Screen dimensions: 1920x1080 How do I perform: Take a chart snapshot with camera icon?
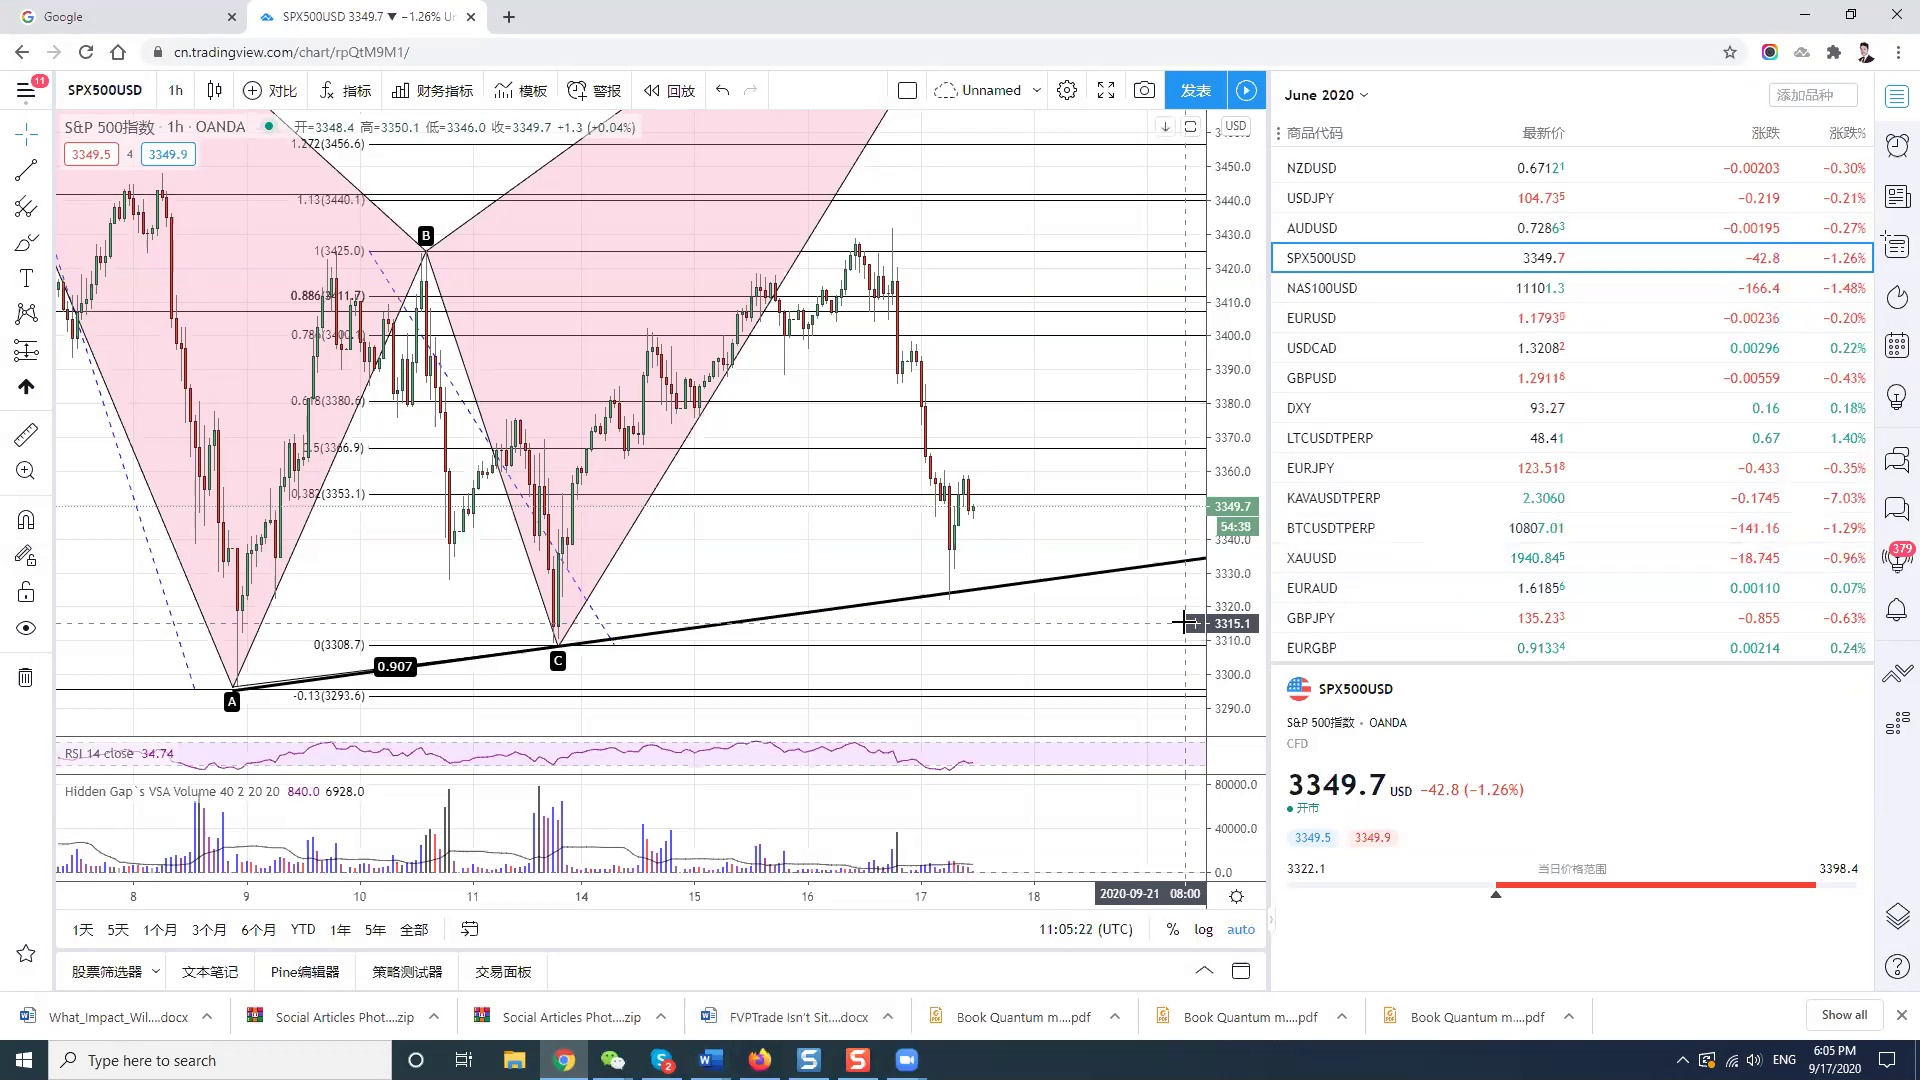(x=1144, y=90)
